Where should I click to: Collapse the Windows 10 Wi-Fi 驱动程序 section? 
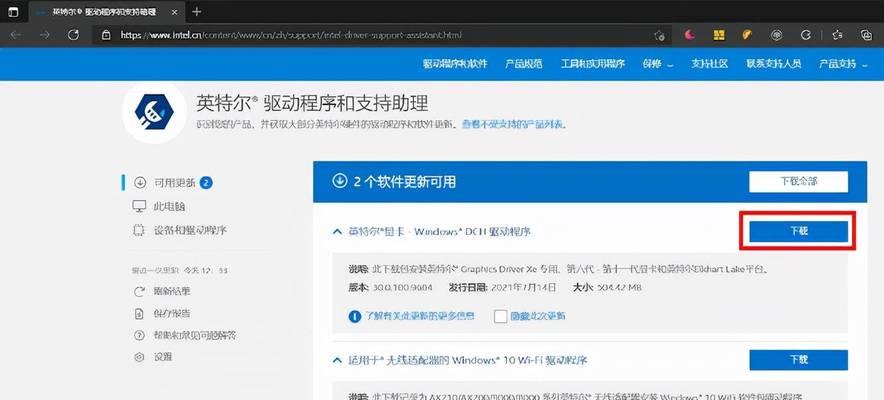pos(337,359)
